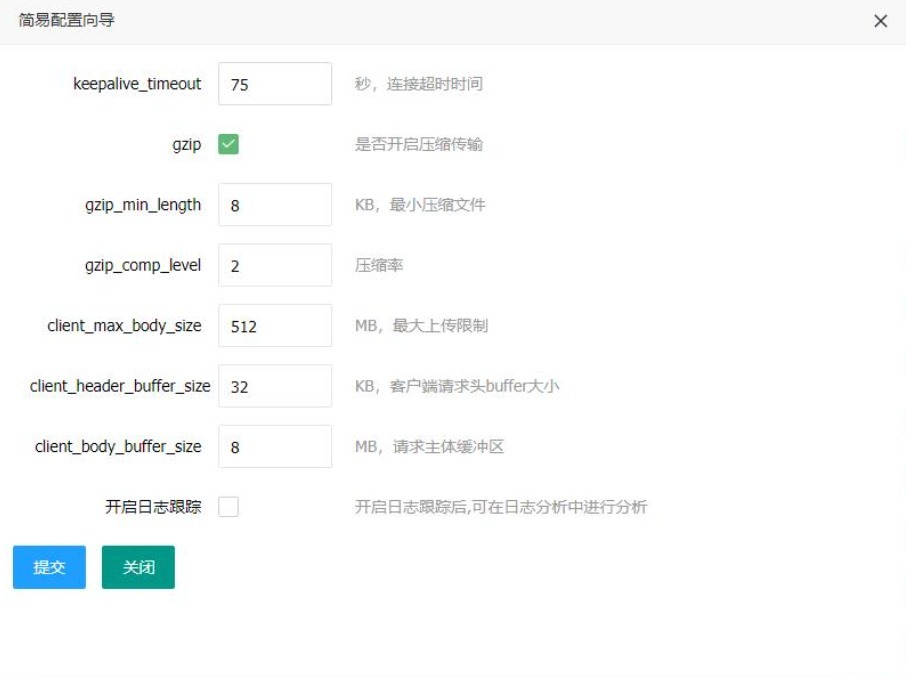Click the green 关闭 button
Viewport: 906px width, 678px height.
[138, 567]
